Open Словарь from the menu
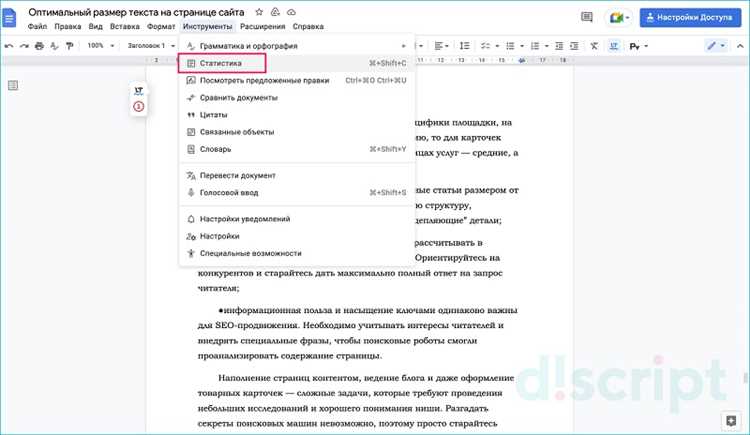The width and height of the screenshot is (750, 435). [x=297, y=149]
